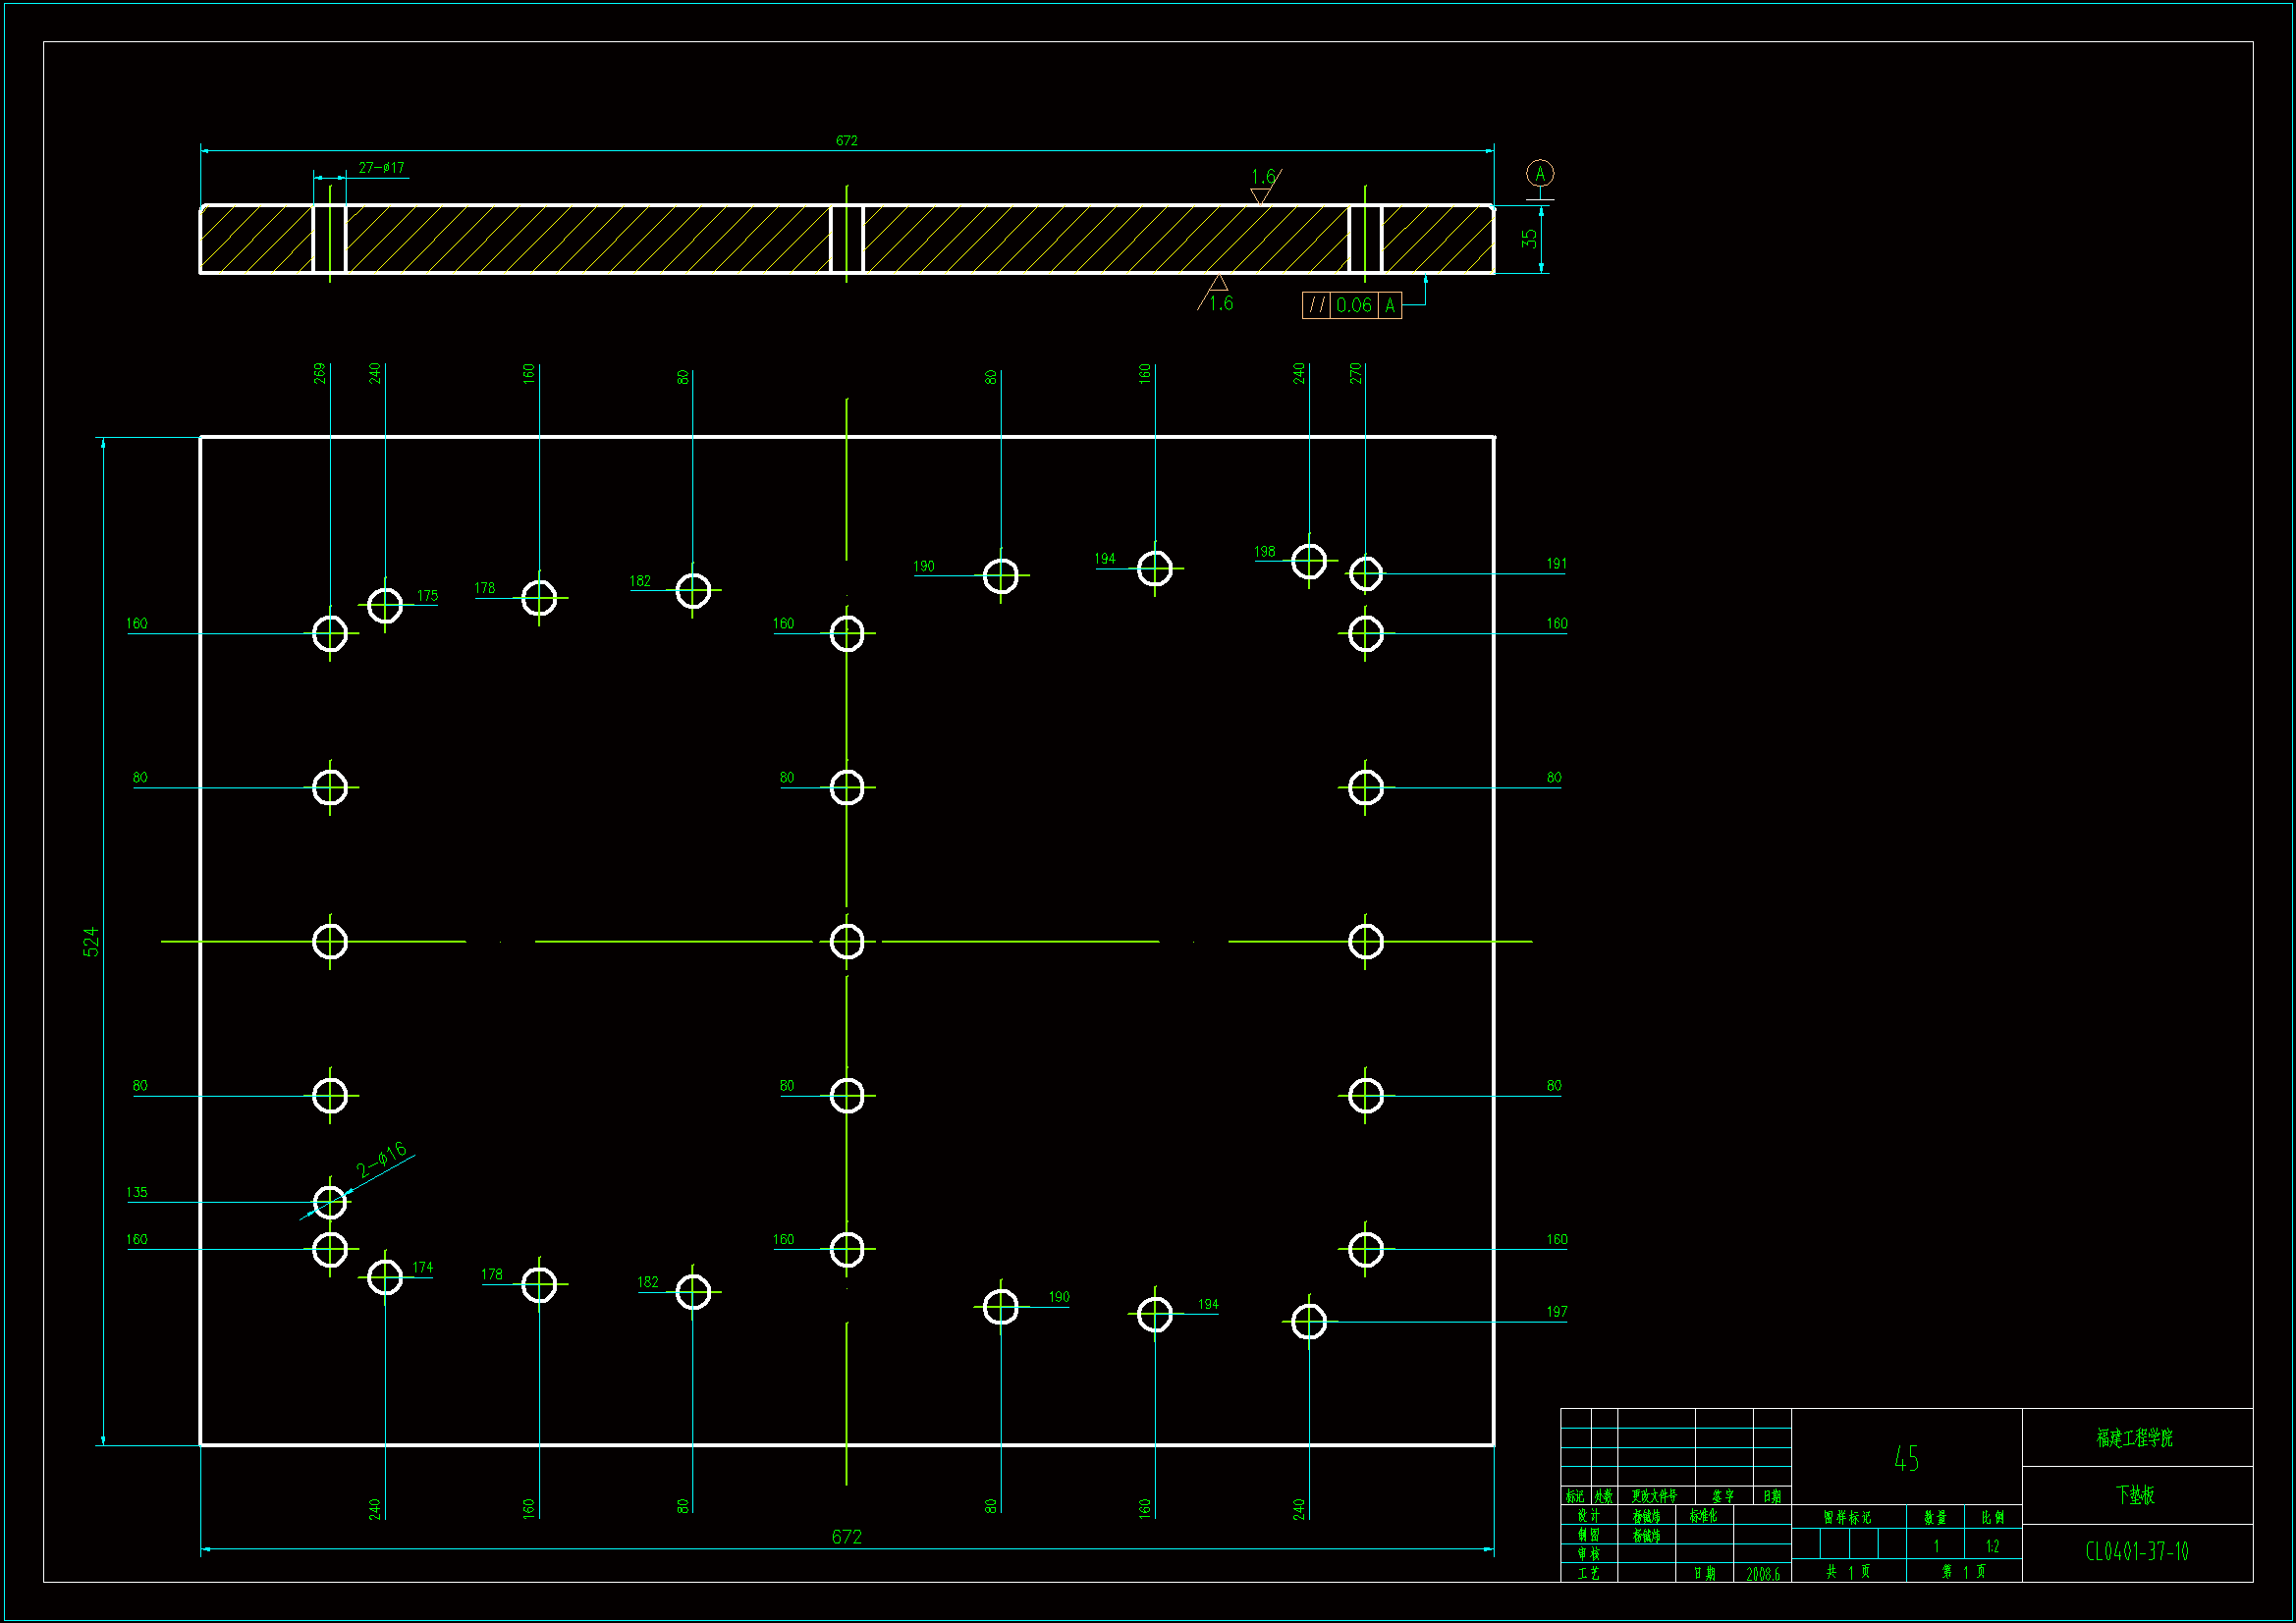Select the hole labeled 135 on left

point(330,1201)
